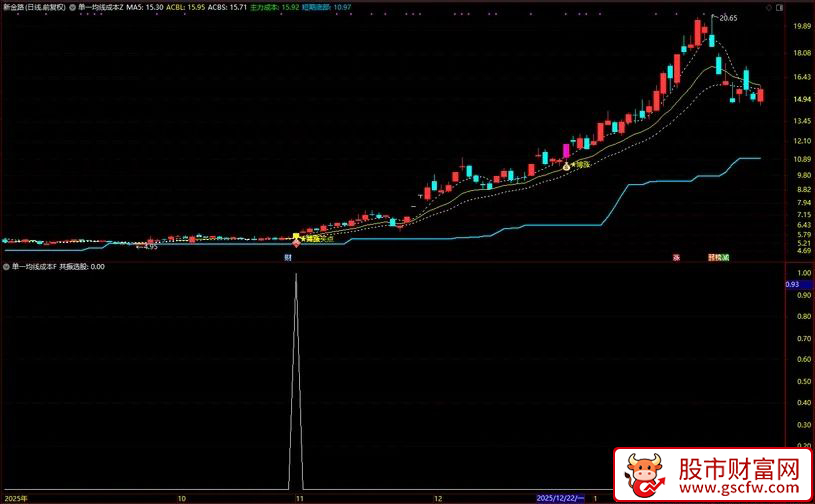Click the green 主力成本 15.92 value
This screenshot has height=504, width=815.
(x=274, y=8)
